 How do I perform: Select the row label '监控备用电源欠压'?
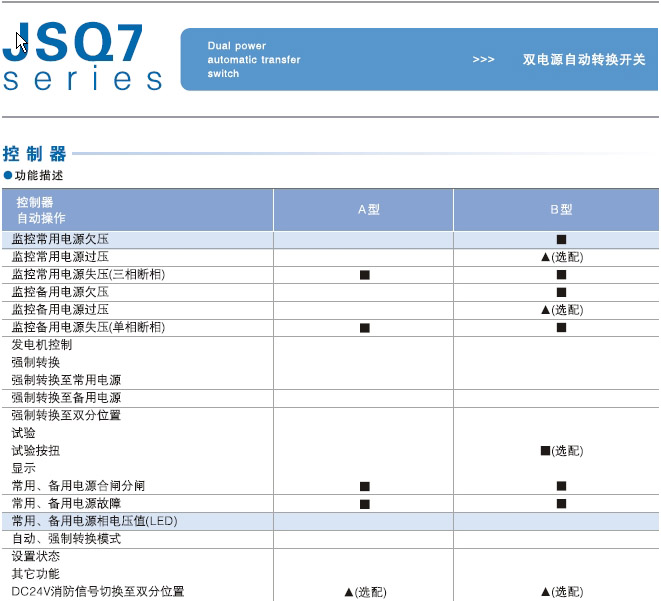[x=60, y=292]
